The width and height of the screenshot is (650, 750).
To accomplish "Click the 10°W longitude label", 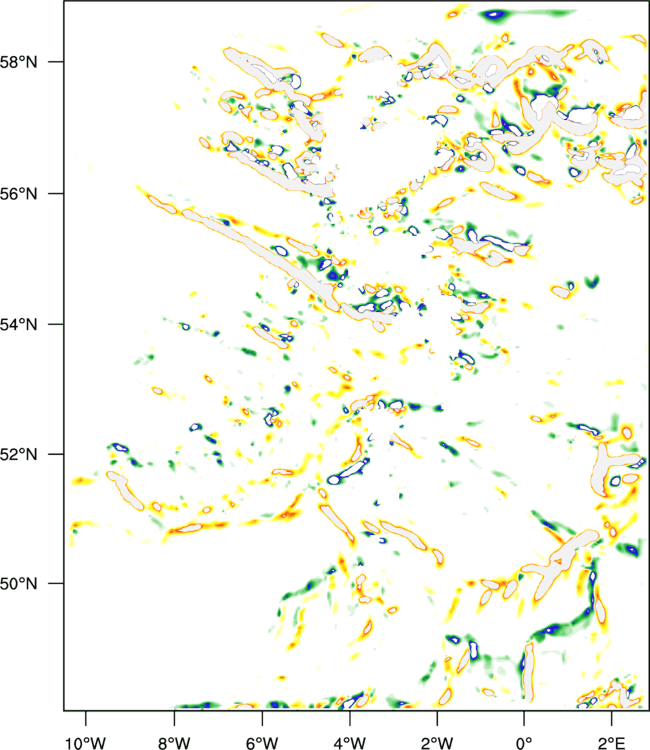I will point(86,742).
